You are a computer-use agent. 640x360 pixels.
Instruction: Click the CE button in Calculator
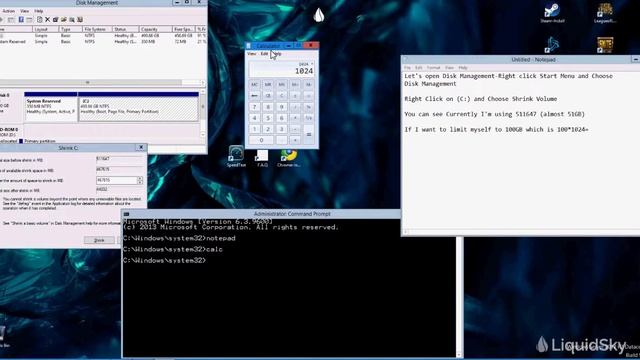point(268,96)
